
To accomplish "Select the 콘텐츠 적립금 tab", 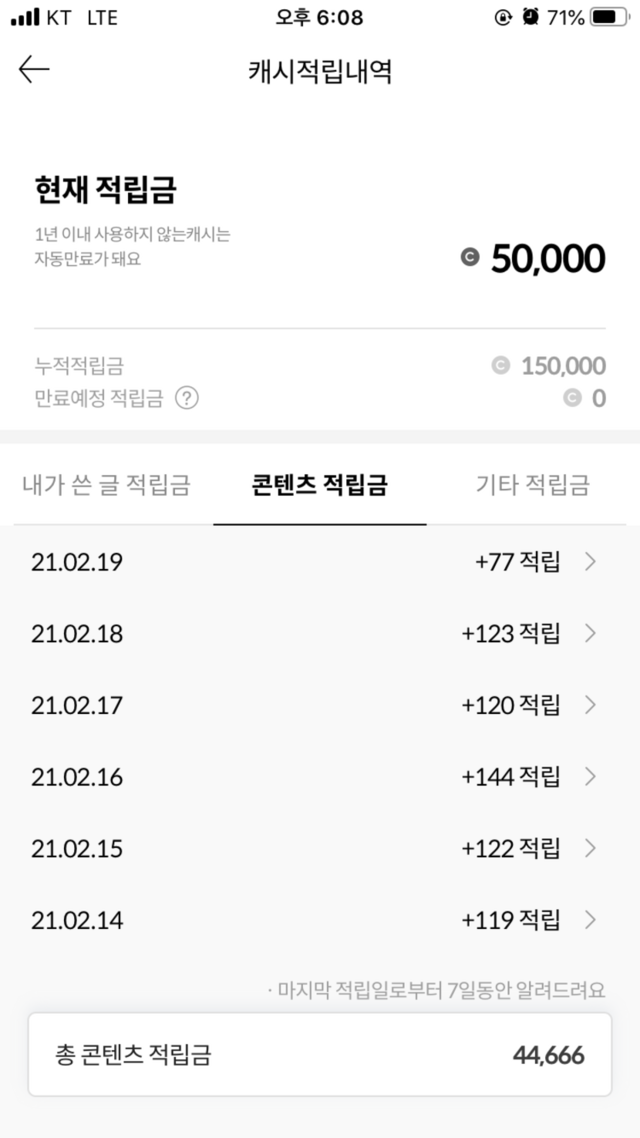I will coord(320,486).
